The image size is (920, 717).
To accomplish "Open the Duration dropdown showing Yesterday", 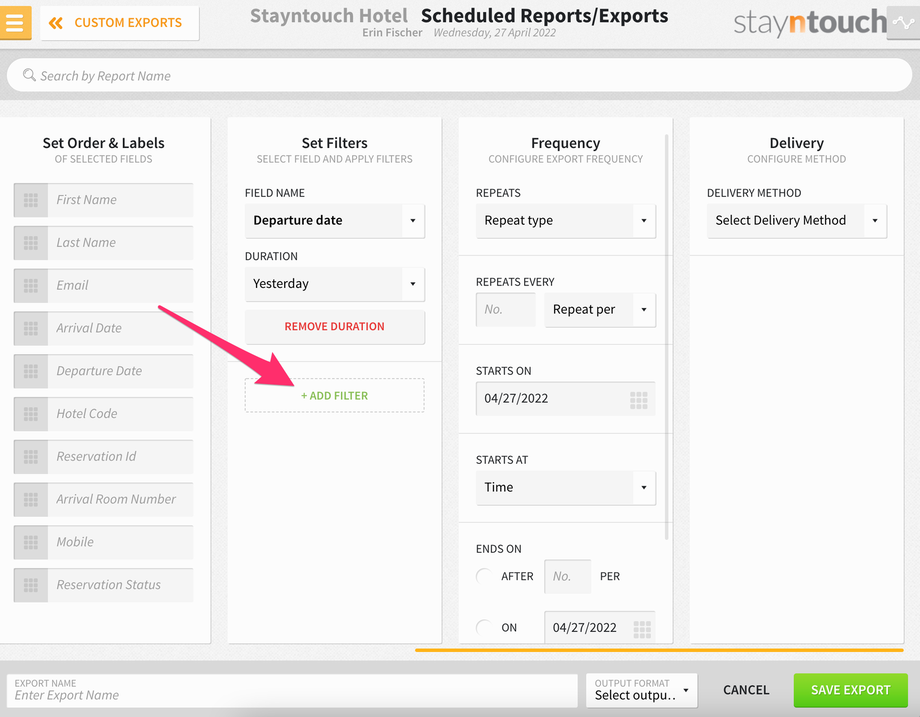I will (334, 284).
